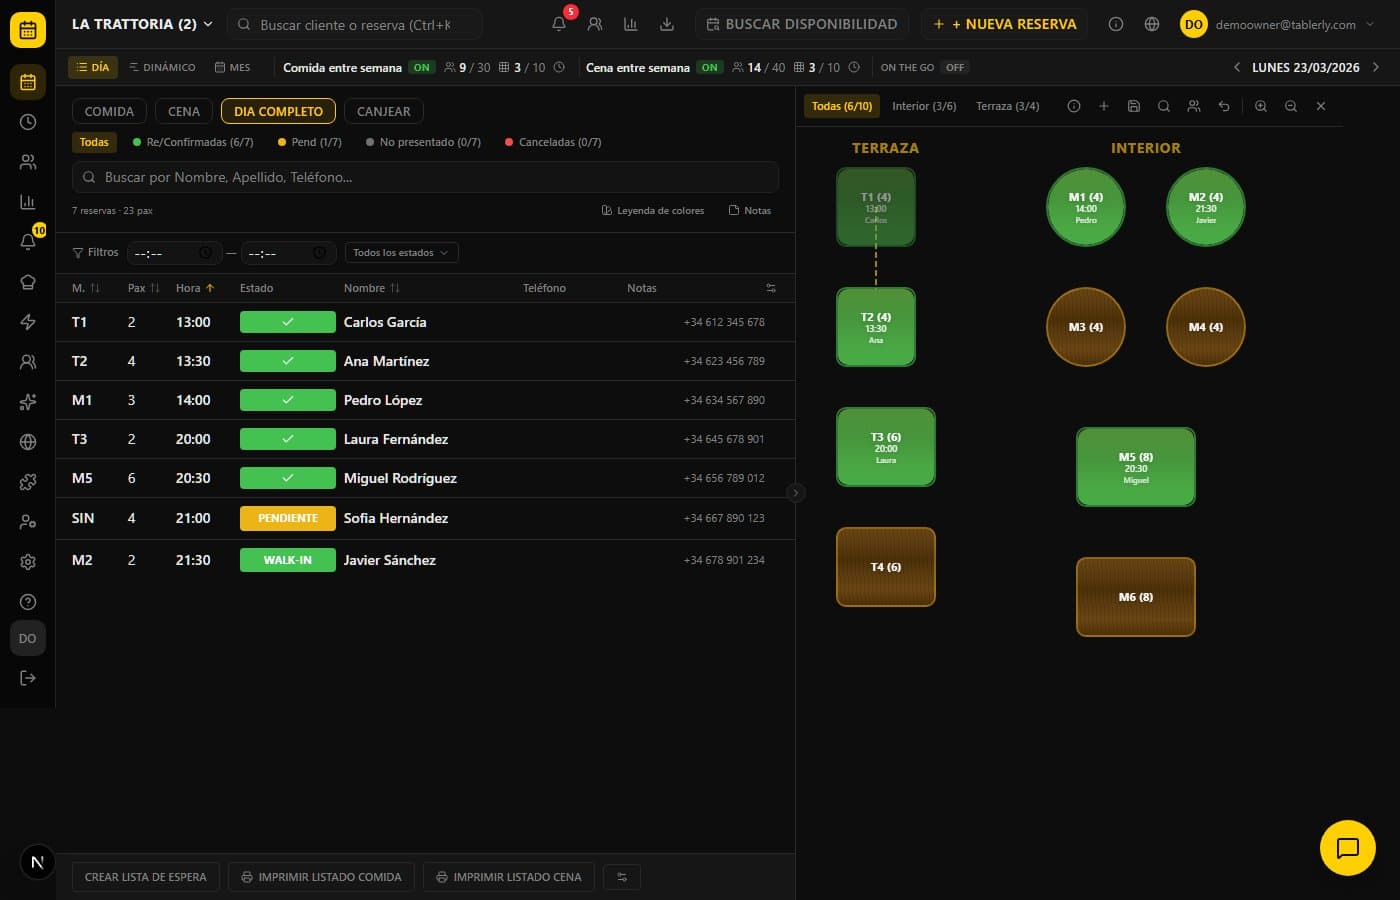The image size is (1400, 900).
Task: Click the top bar statistics chart icon
Action: click(x=631, y=24)
